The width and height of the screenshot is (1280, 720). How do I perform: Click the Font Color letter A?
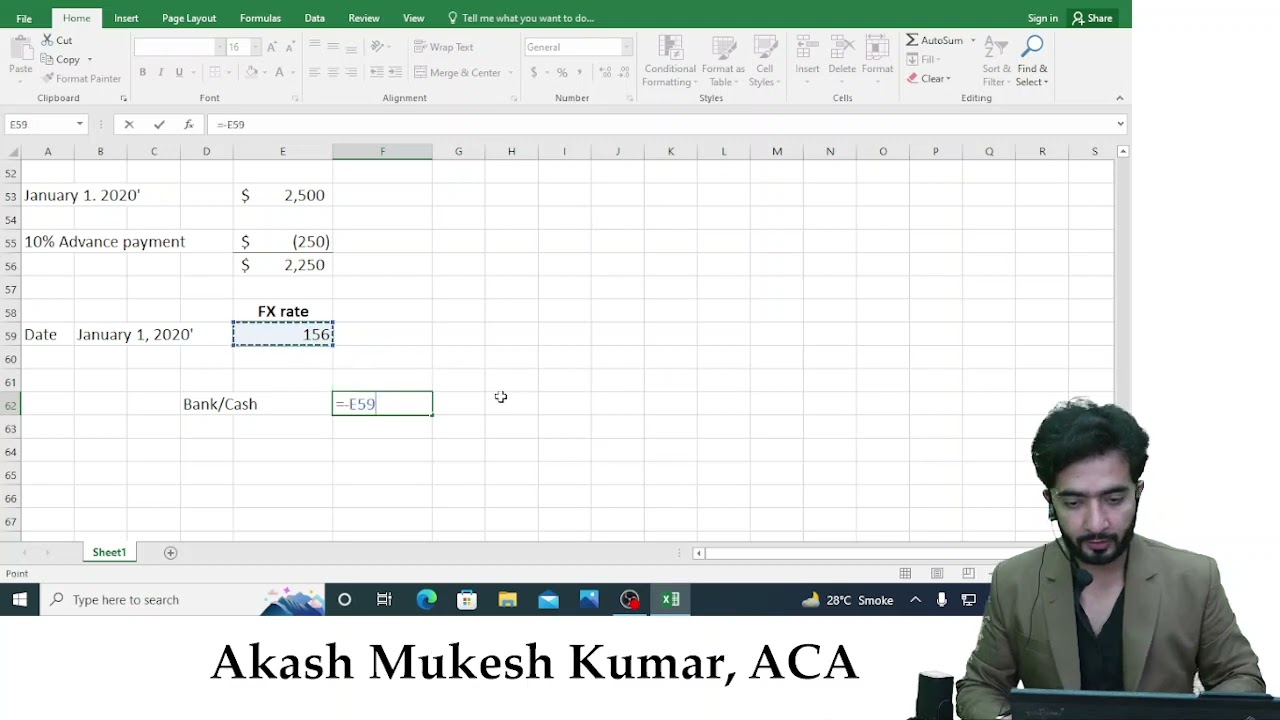pos(279,72)
